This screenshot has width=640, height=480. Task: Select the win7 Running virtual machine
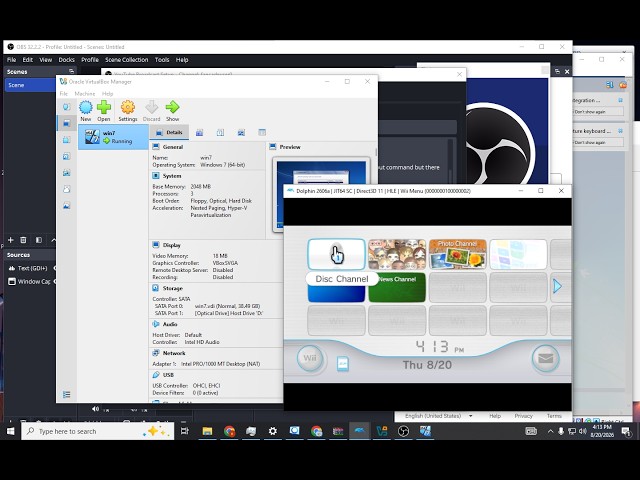click(x=113, y=137)
